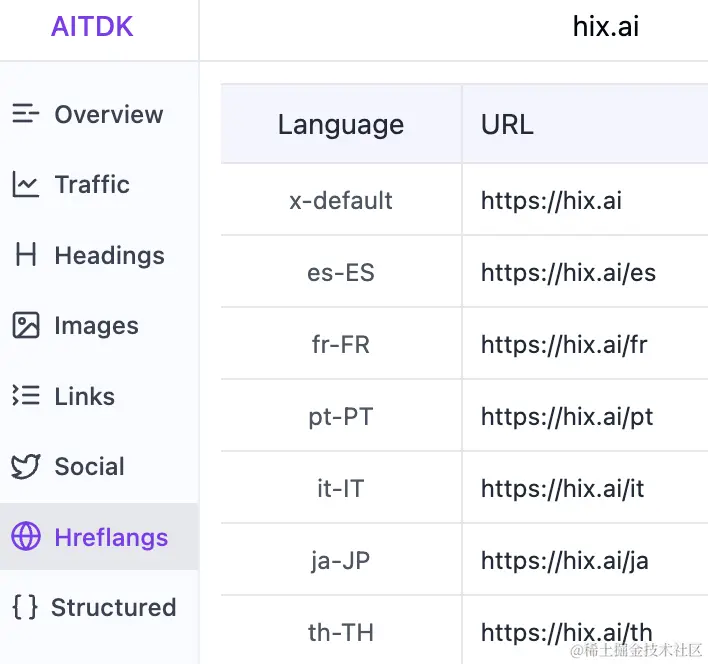Select the Structured menu label
The image size is (708, 664).
[113, 607]
